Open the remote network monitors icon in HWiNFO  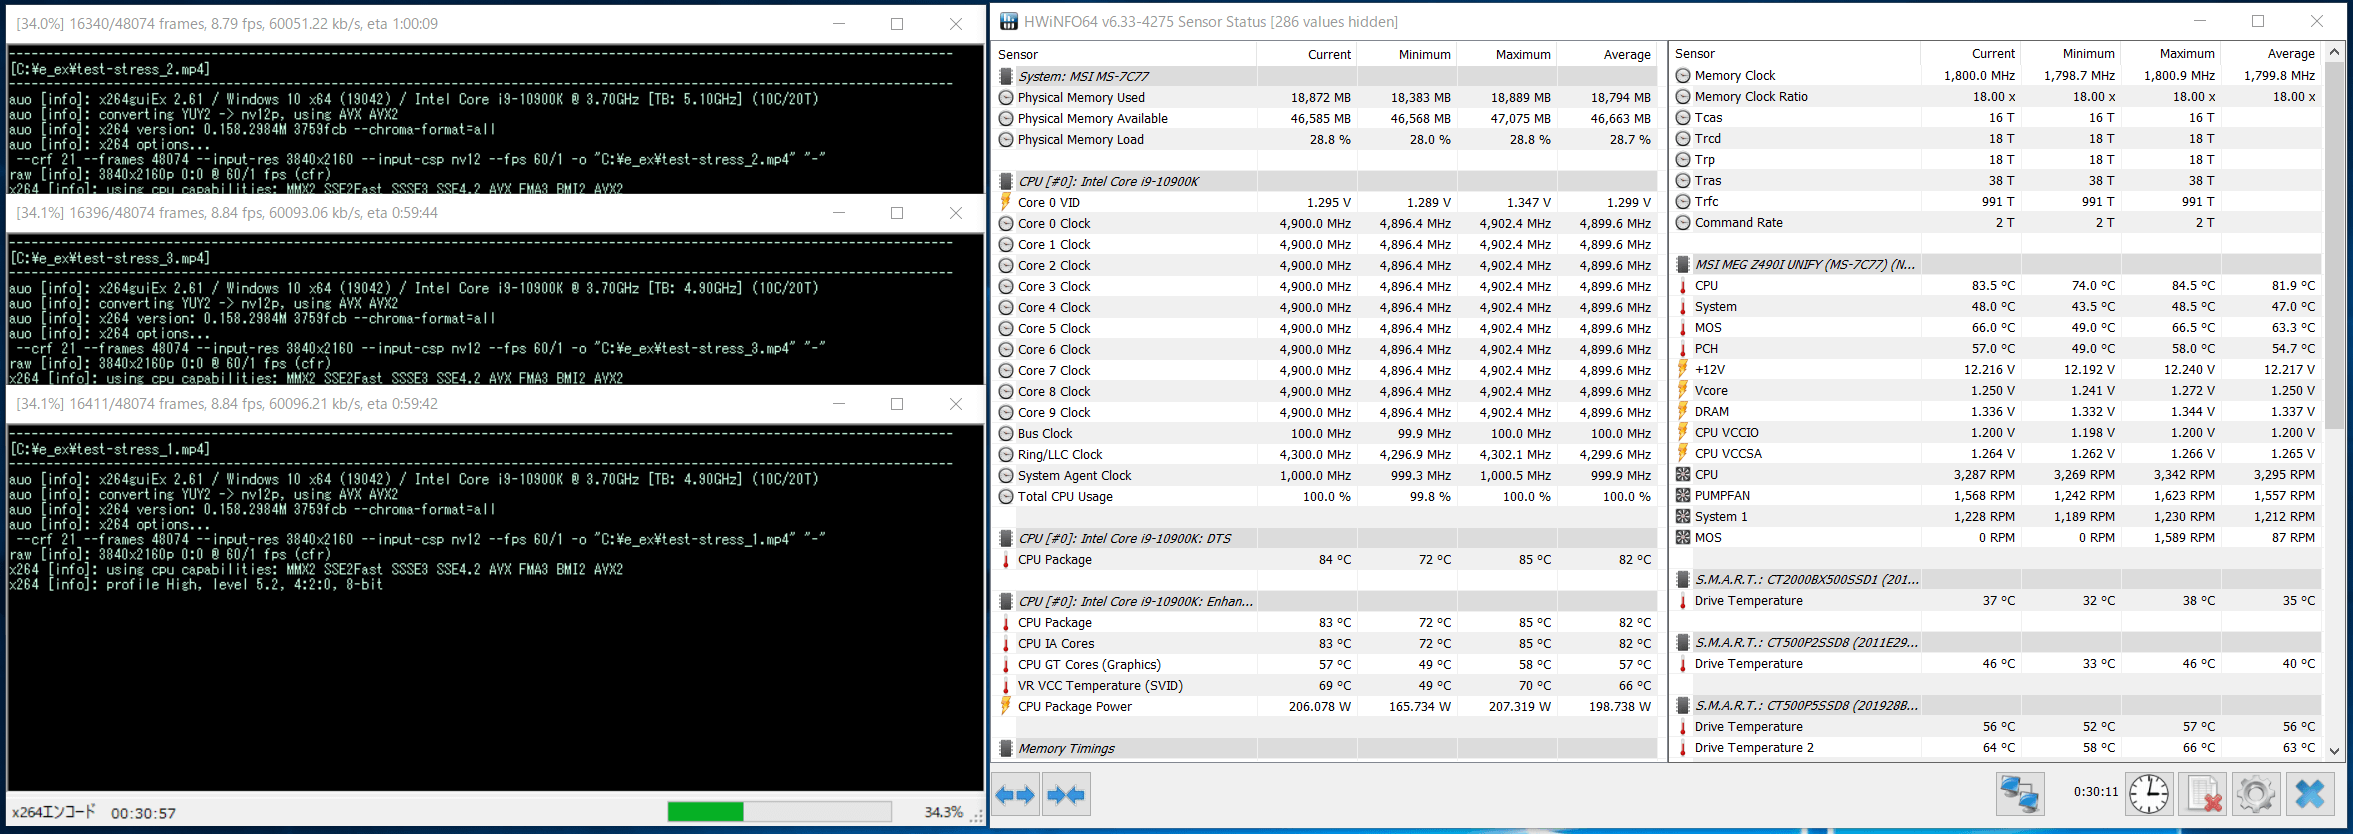(x=2020, y=796)
